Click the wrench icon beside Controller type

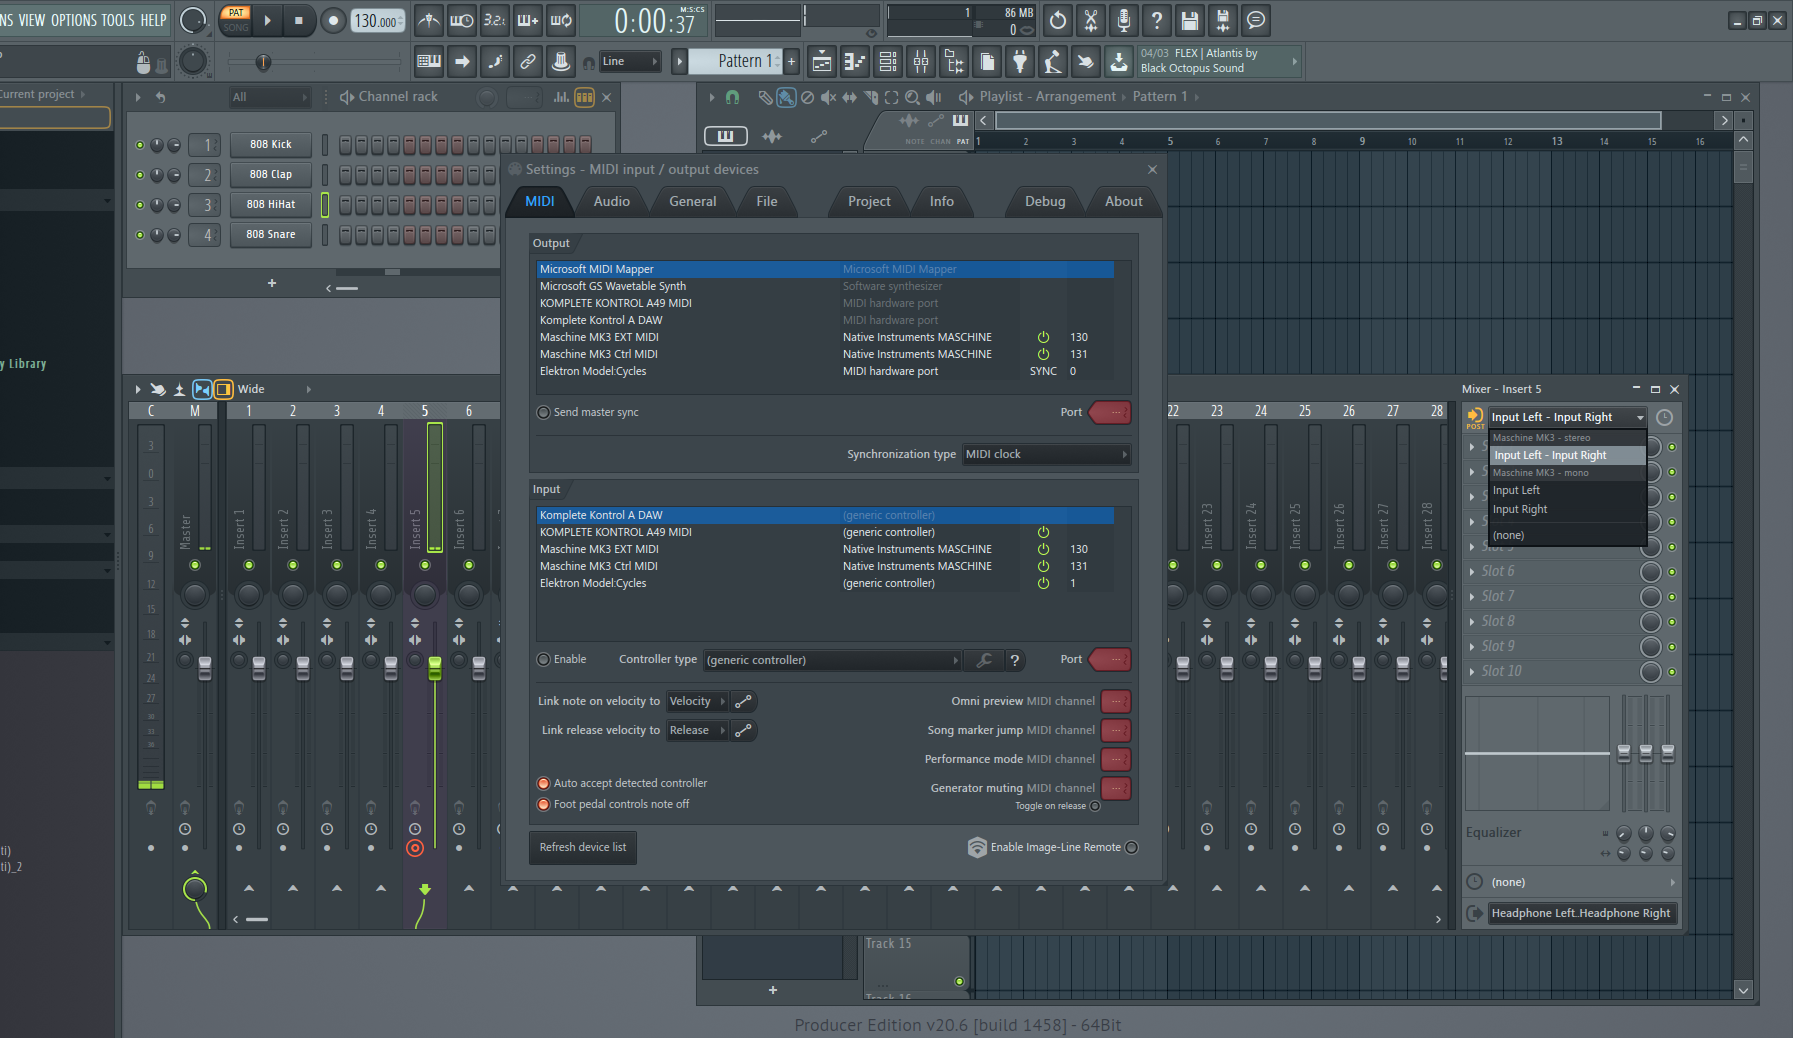(984, 660)
